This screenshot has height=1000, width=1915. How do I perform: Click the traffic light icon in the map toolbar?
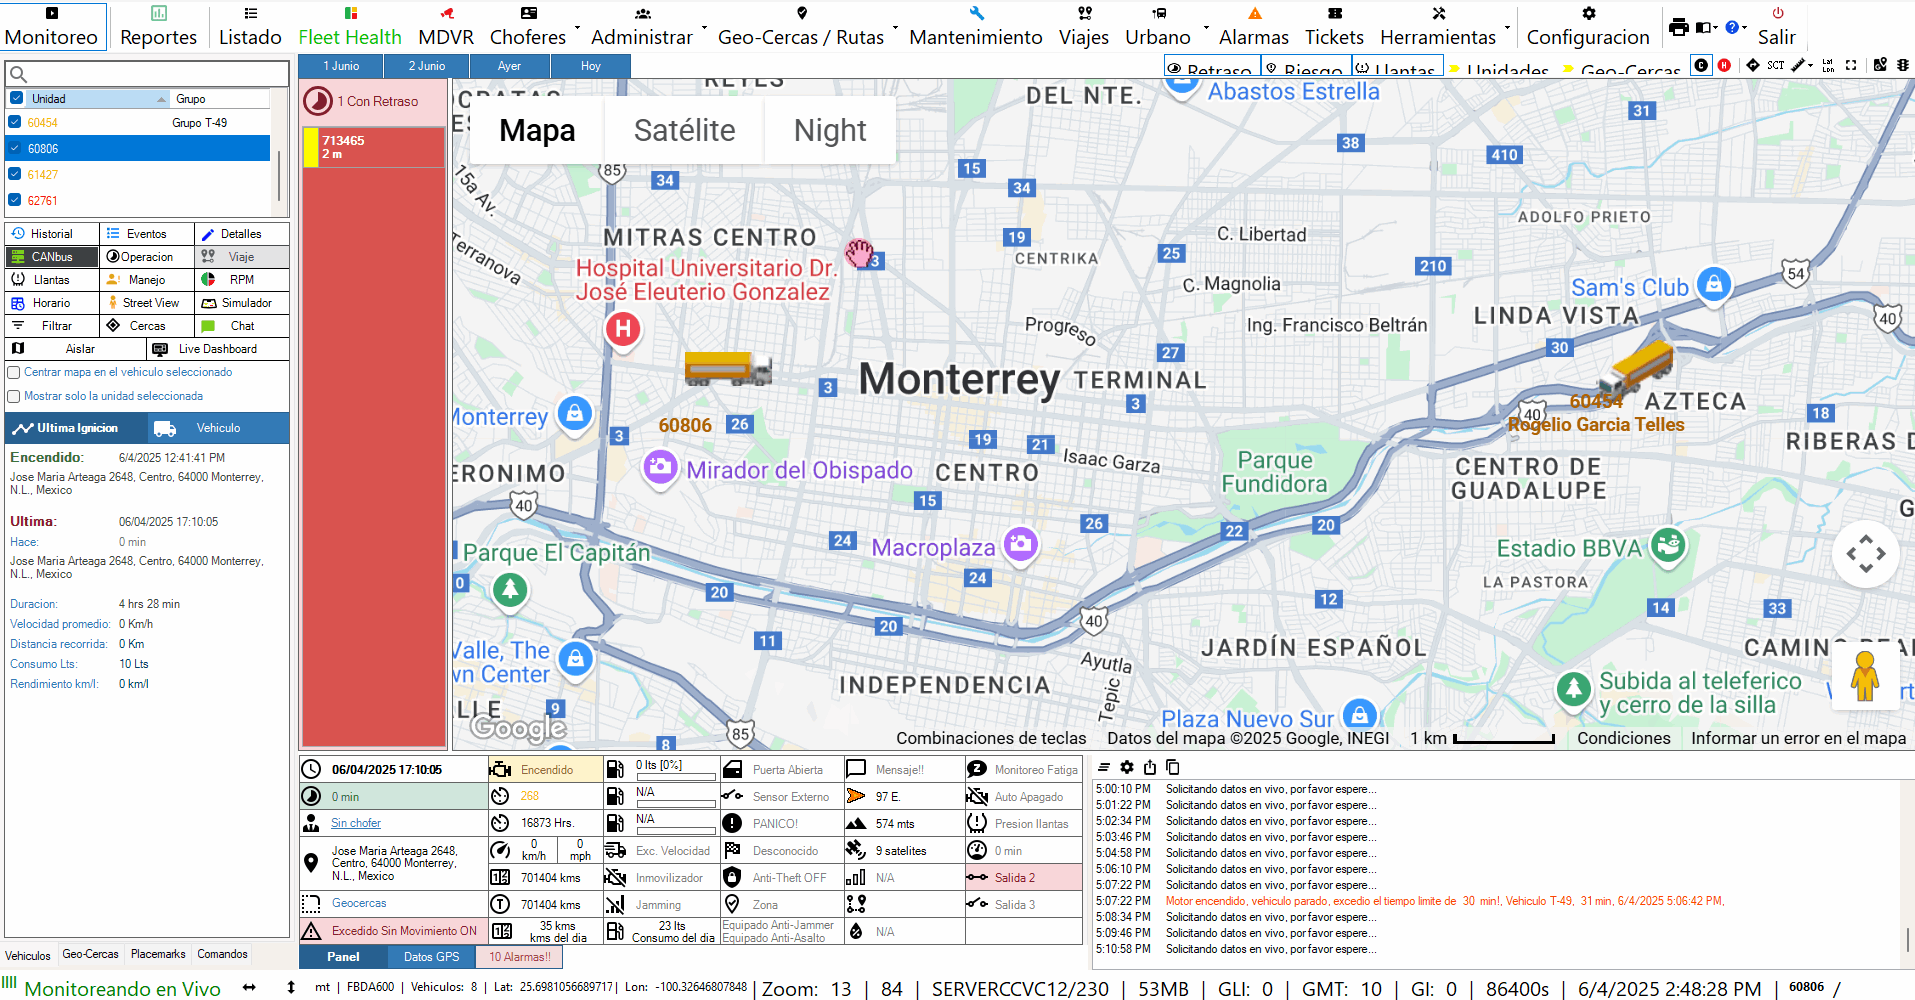pyautogui.click(x=1902, y=65)
